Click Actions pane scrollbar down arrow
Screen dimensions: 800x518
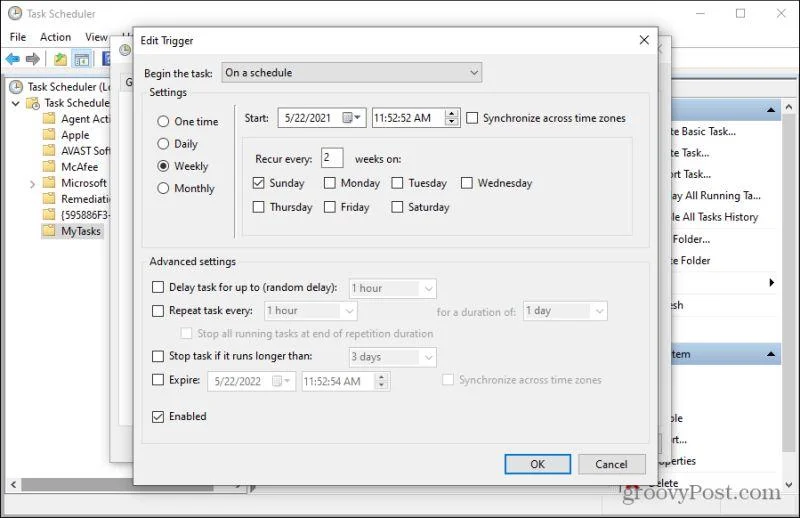pyautogui.click(x=789, y=484)
